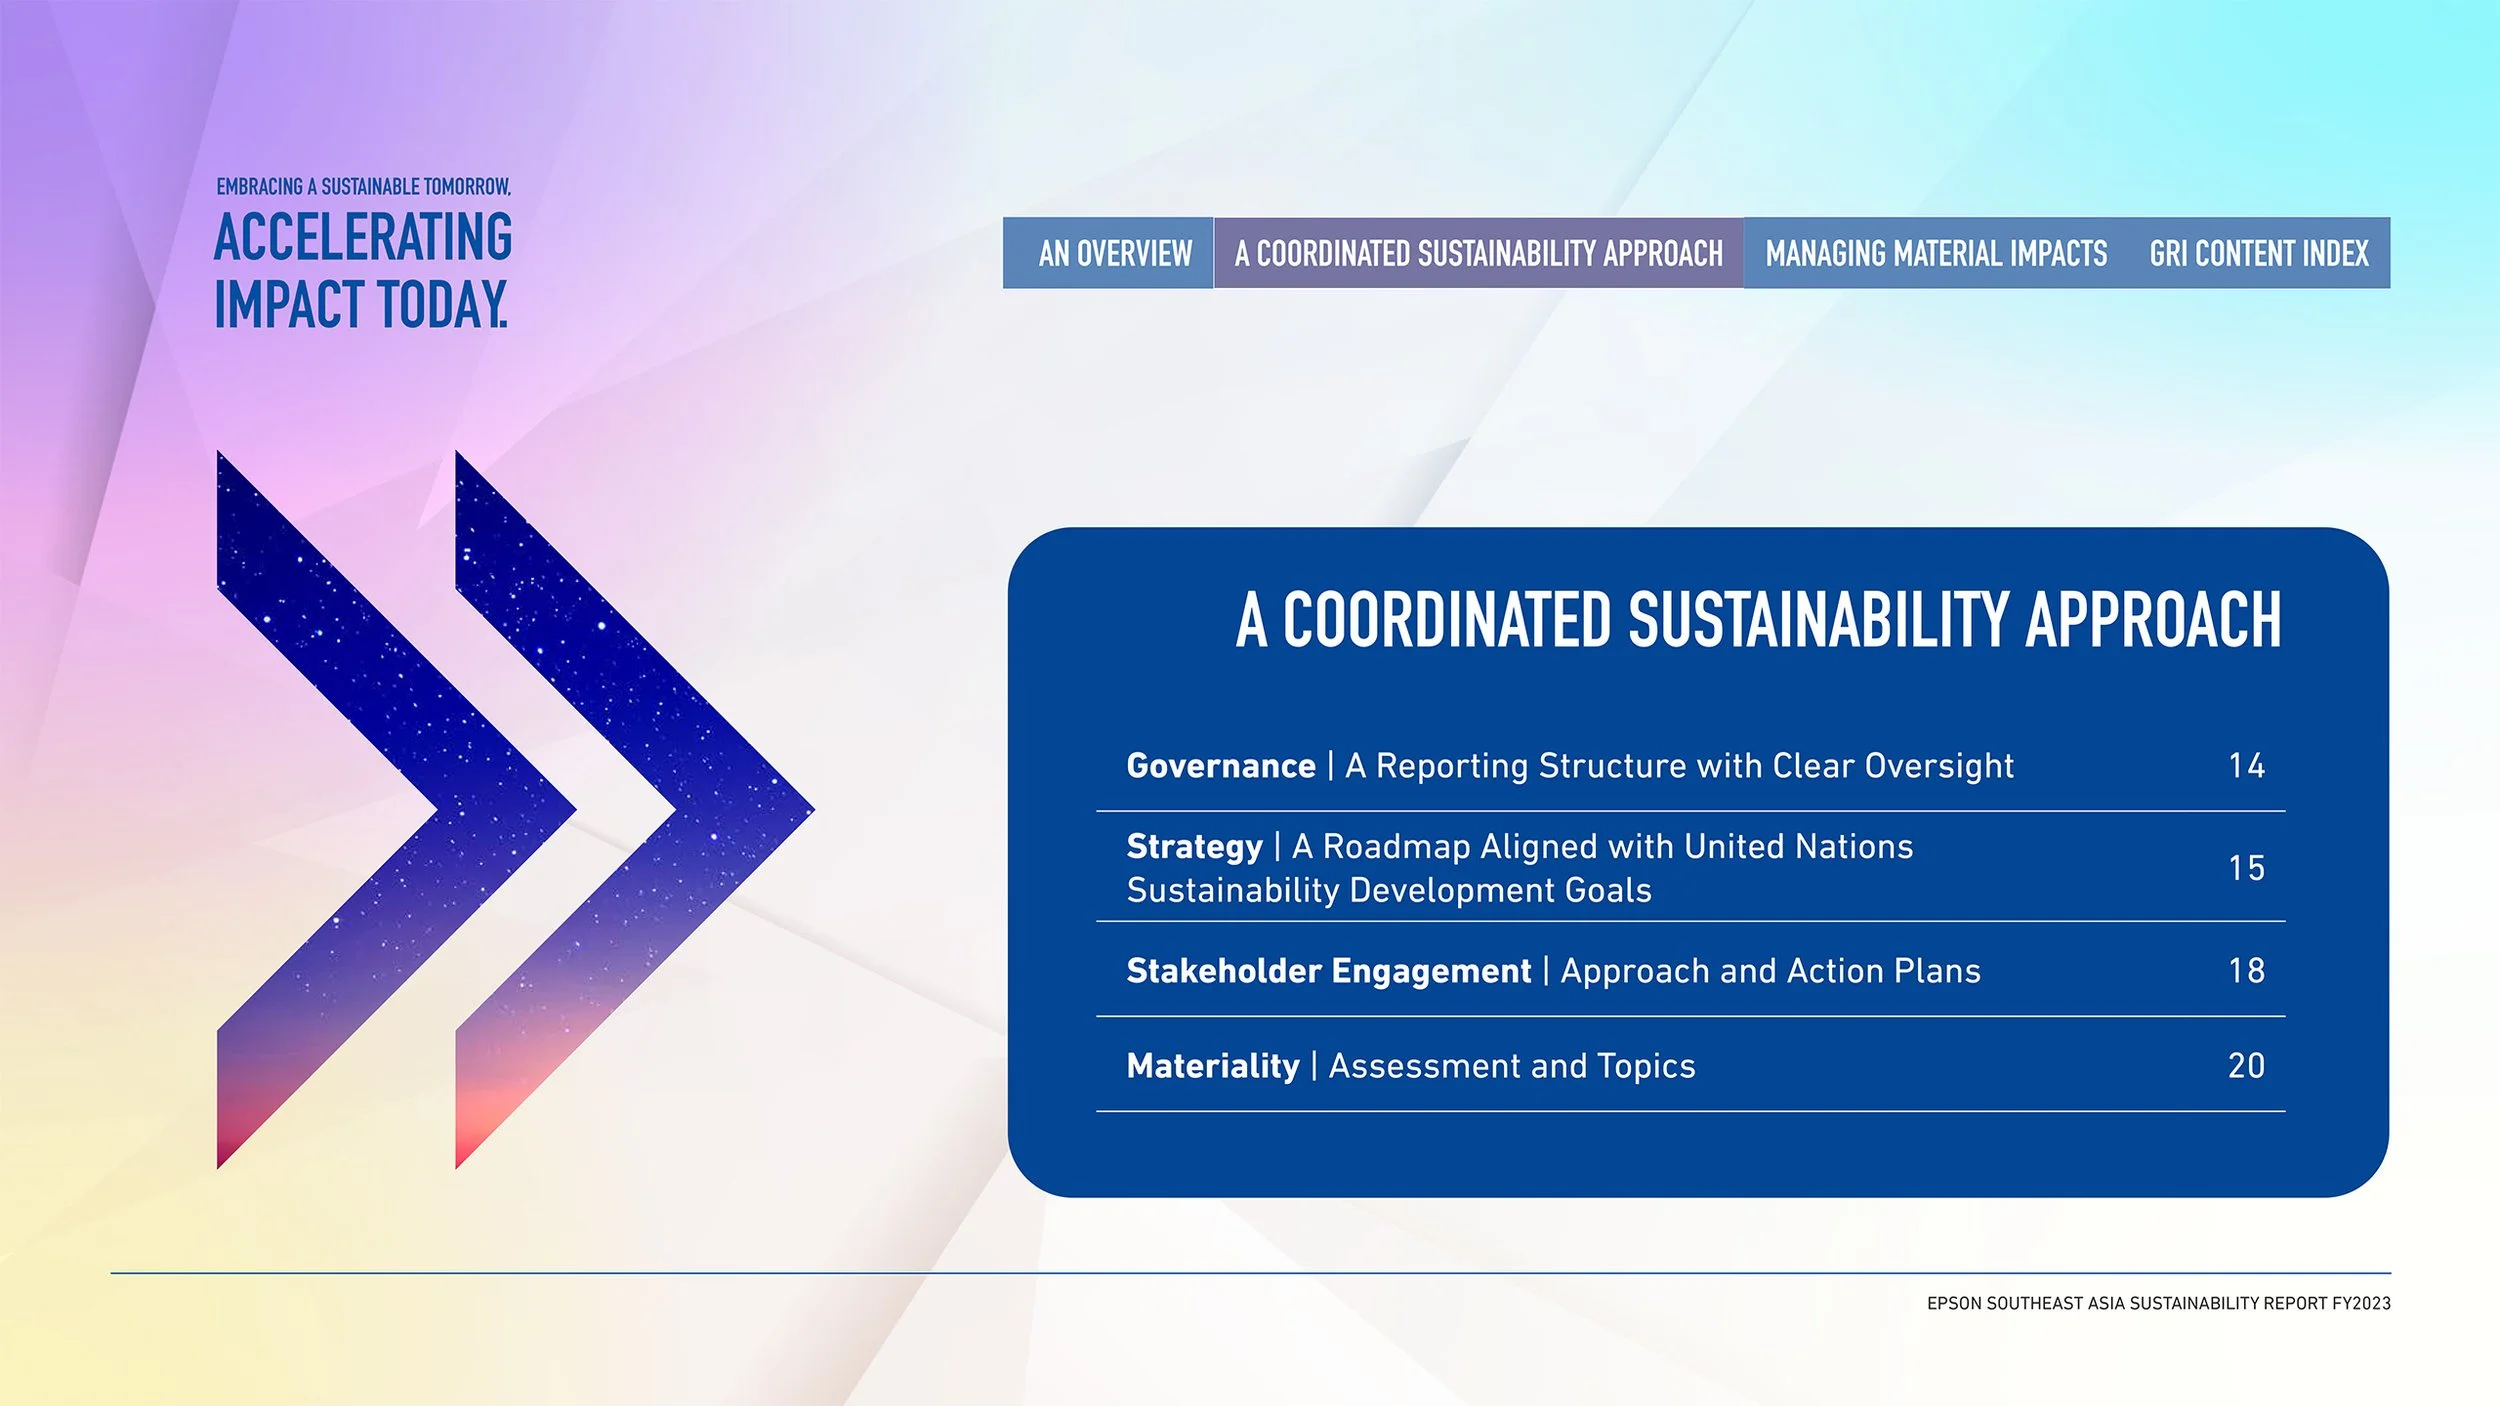This screenshot has width=2500, height=1406.
Task: Click page number 18
Action: coord(2246,971)
